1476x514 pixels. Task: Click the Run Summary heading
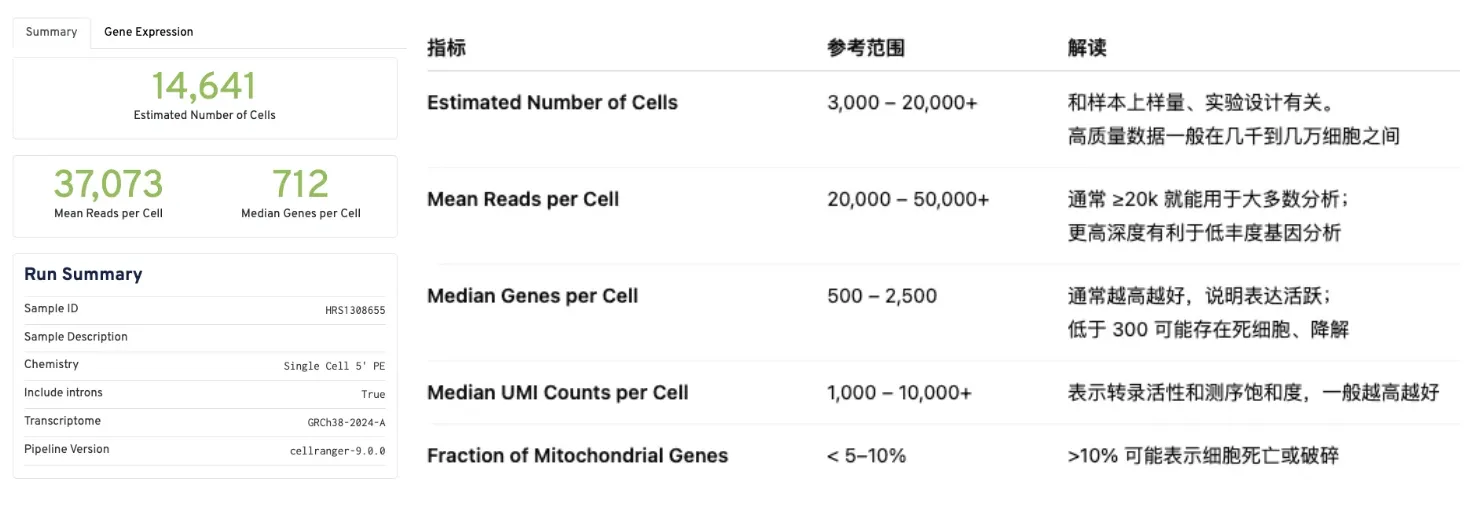(x=83, y=274)
